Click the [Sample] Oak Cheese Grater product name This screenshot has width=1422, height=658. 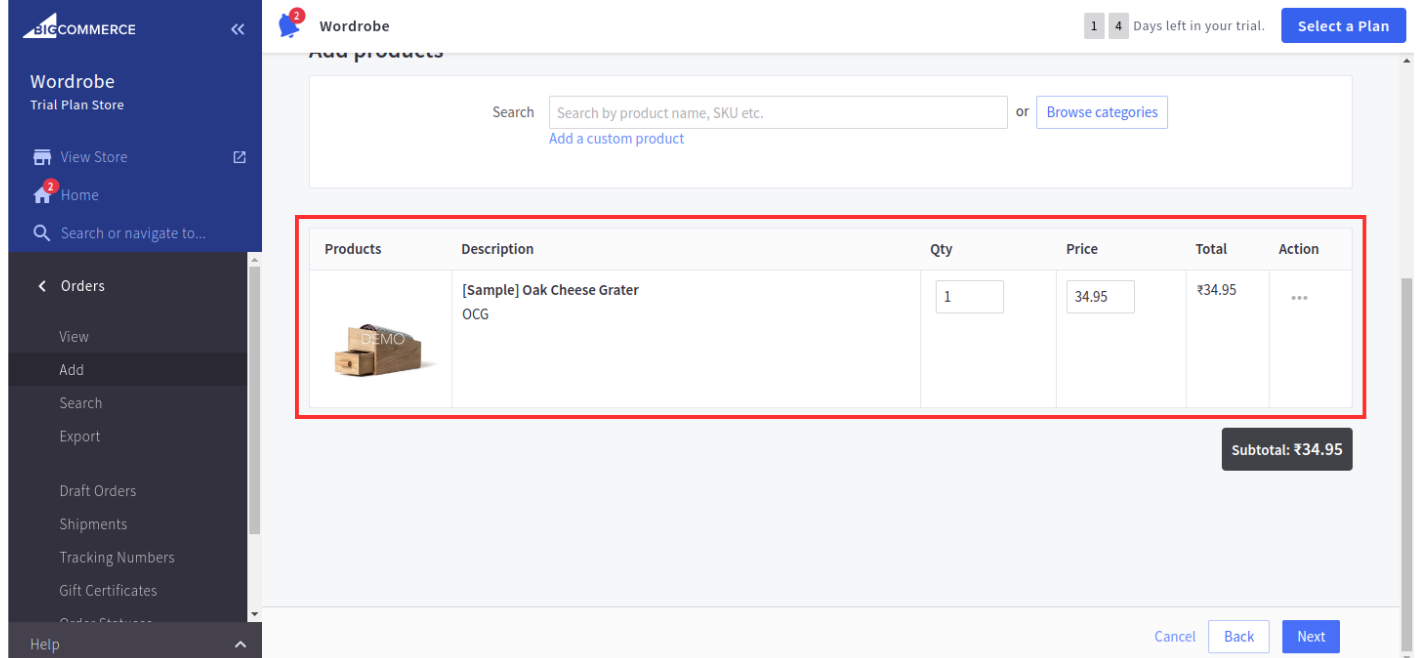(550, 290)
